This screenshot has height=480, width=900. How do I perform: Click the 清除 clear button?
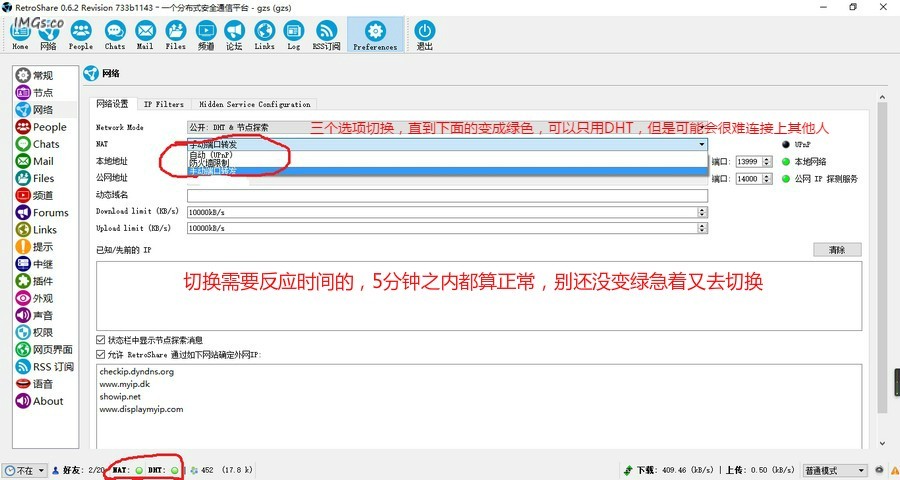(837, 250)
